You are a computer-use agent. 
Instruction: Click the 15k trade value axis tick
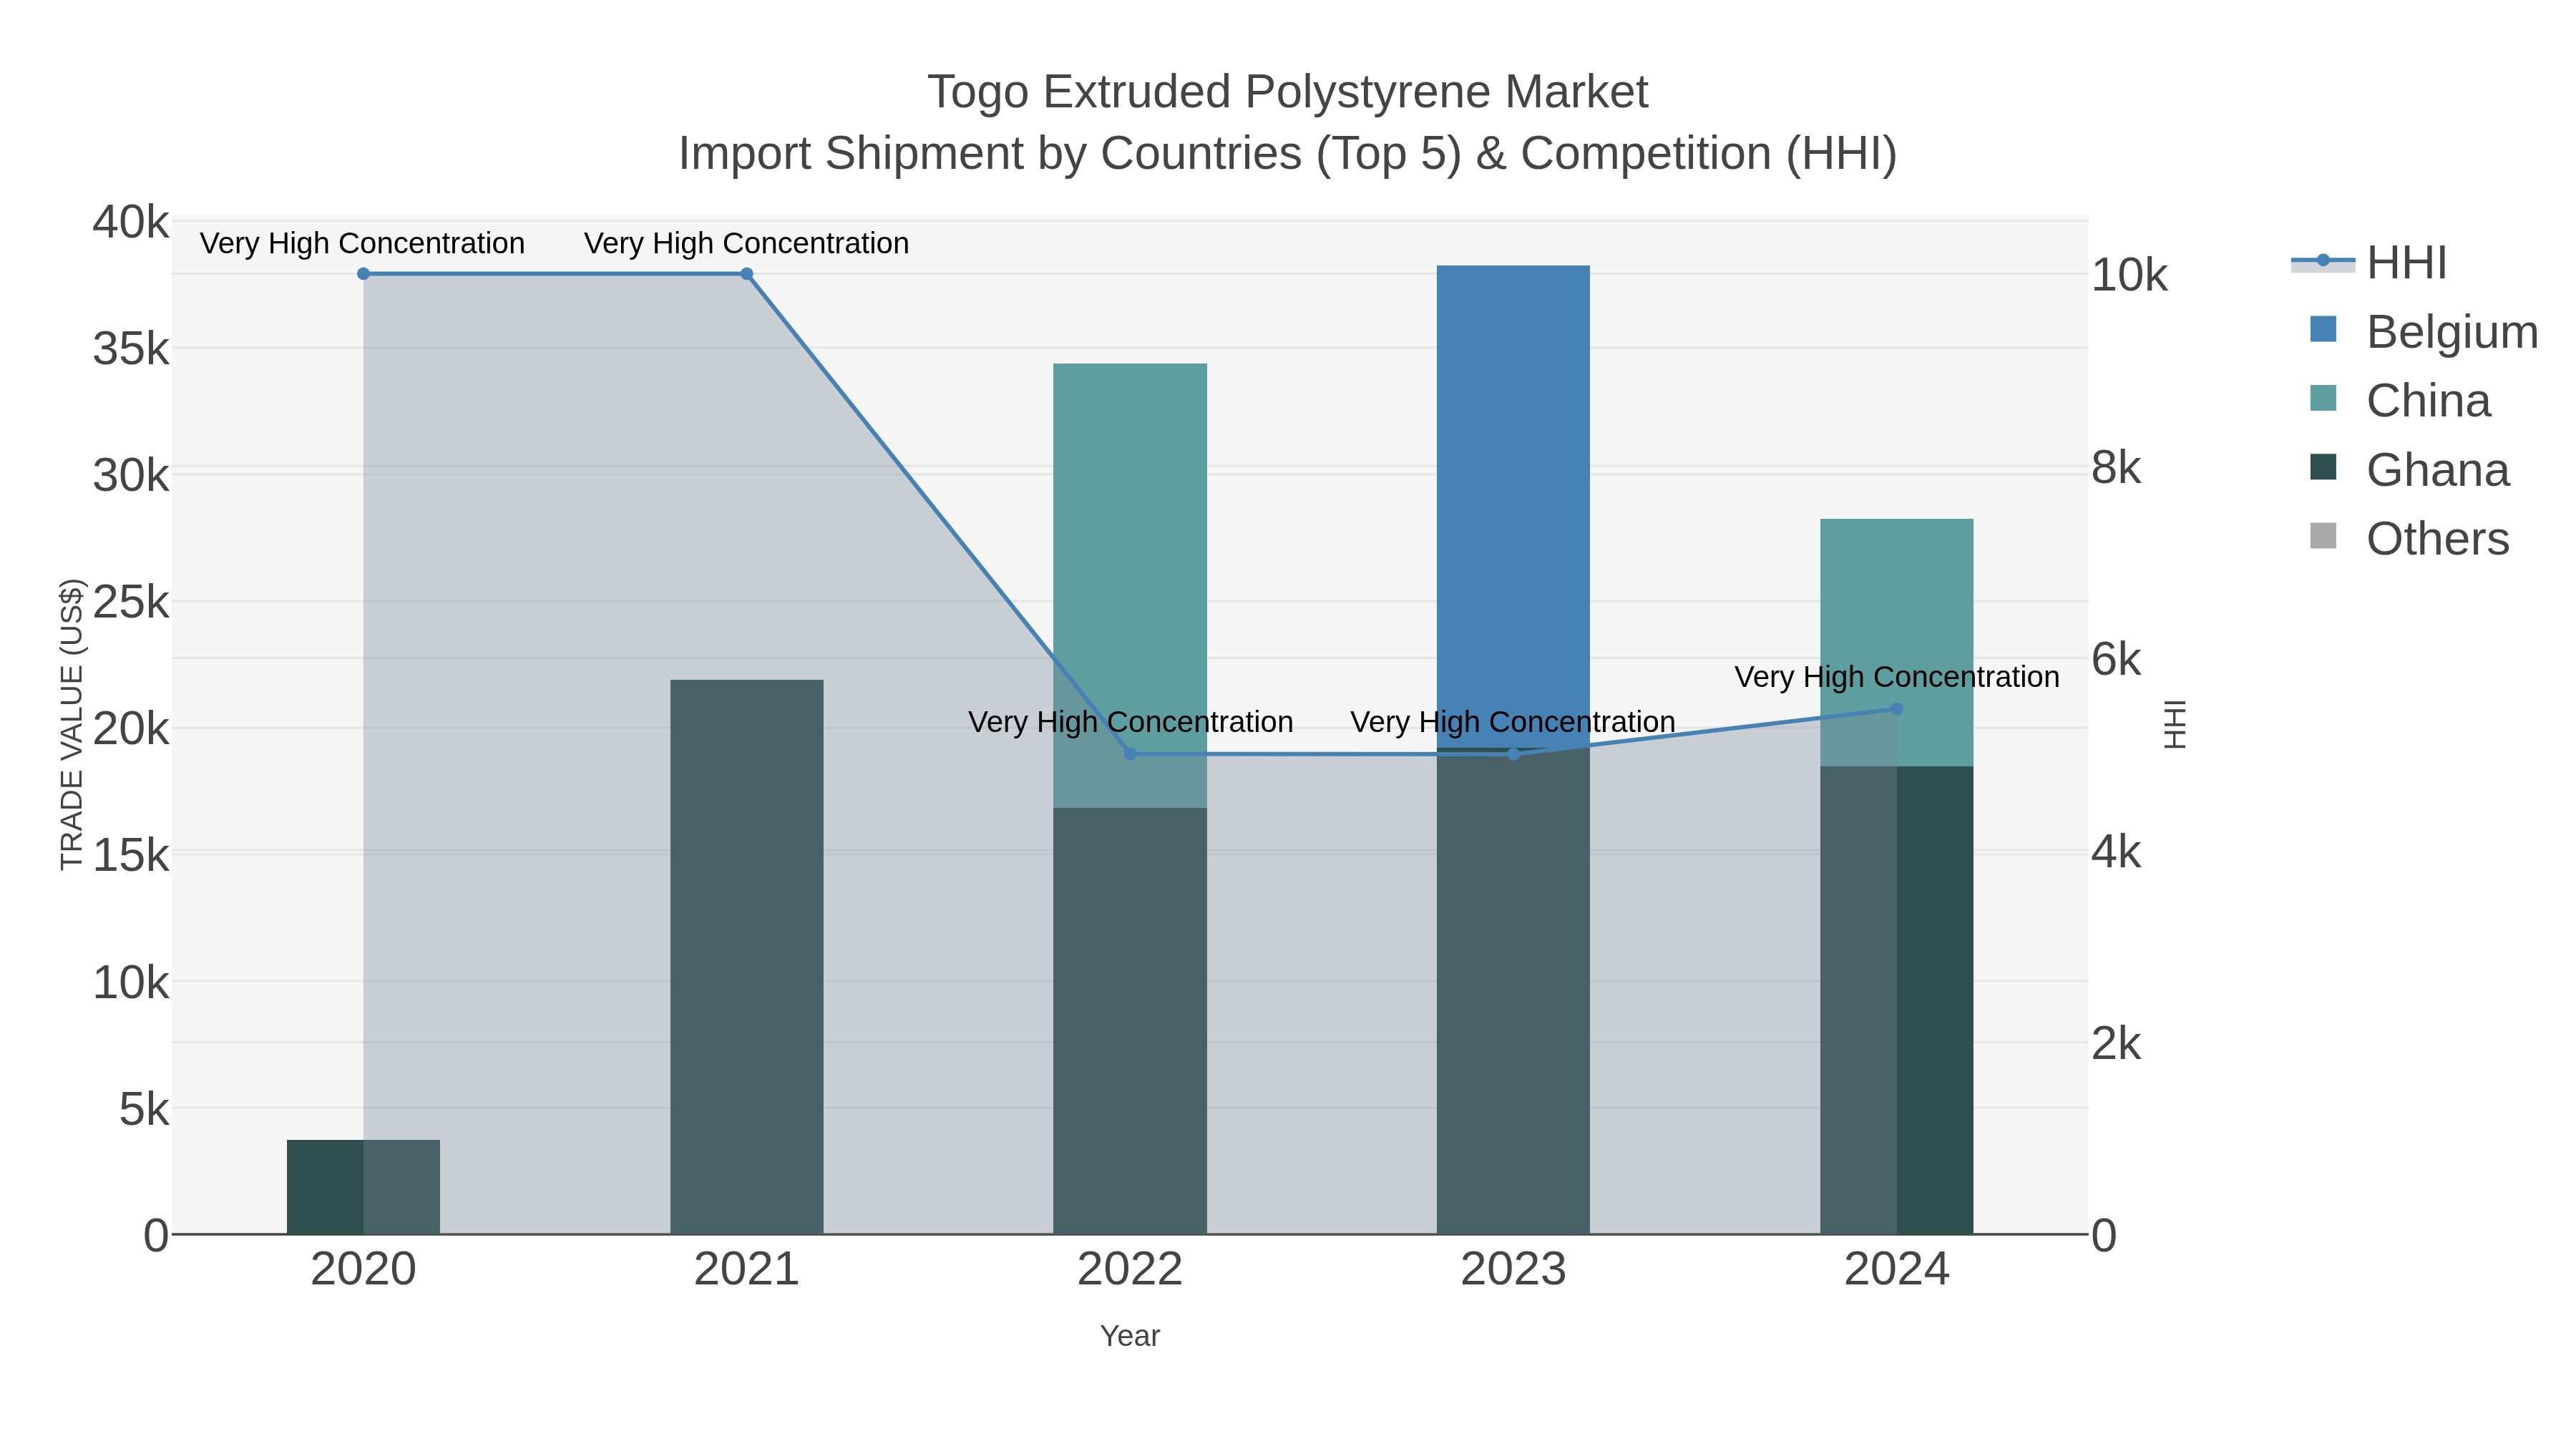[x=131, y=856]
